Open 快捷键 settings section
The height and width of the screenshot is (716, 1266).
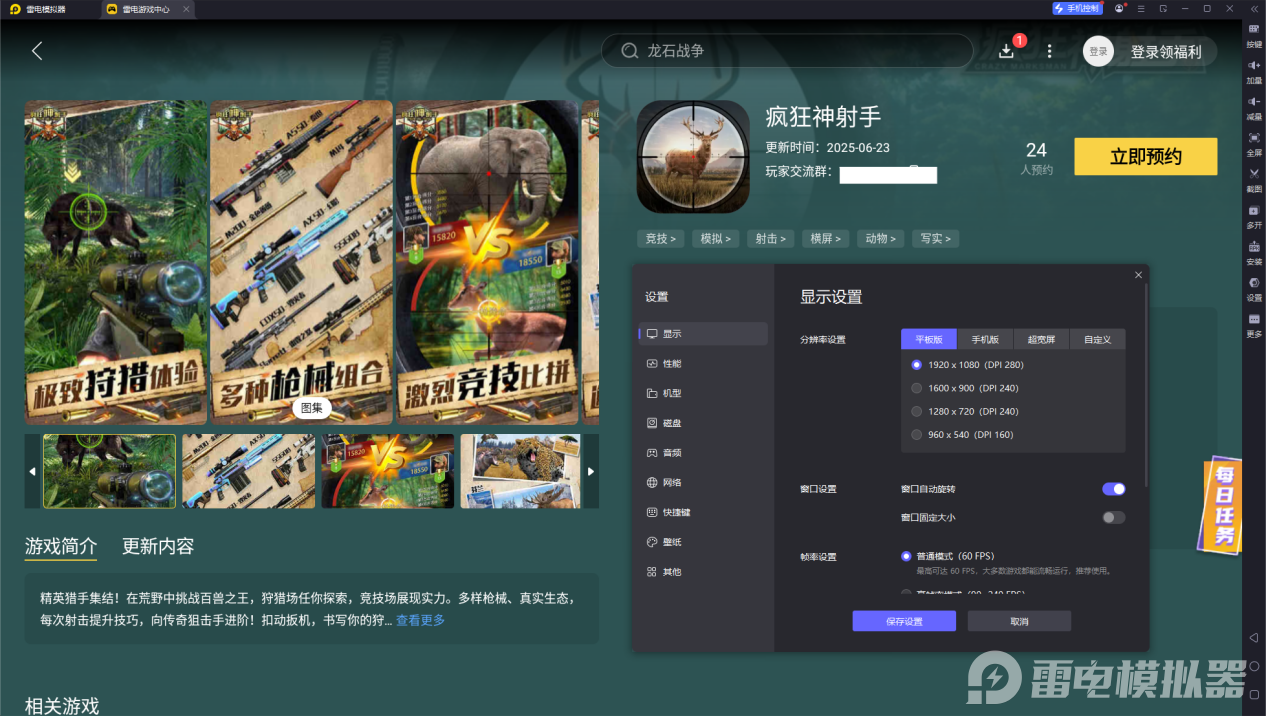pos(703,512)
